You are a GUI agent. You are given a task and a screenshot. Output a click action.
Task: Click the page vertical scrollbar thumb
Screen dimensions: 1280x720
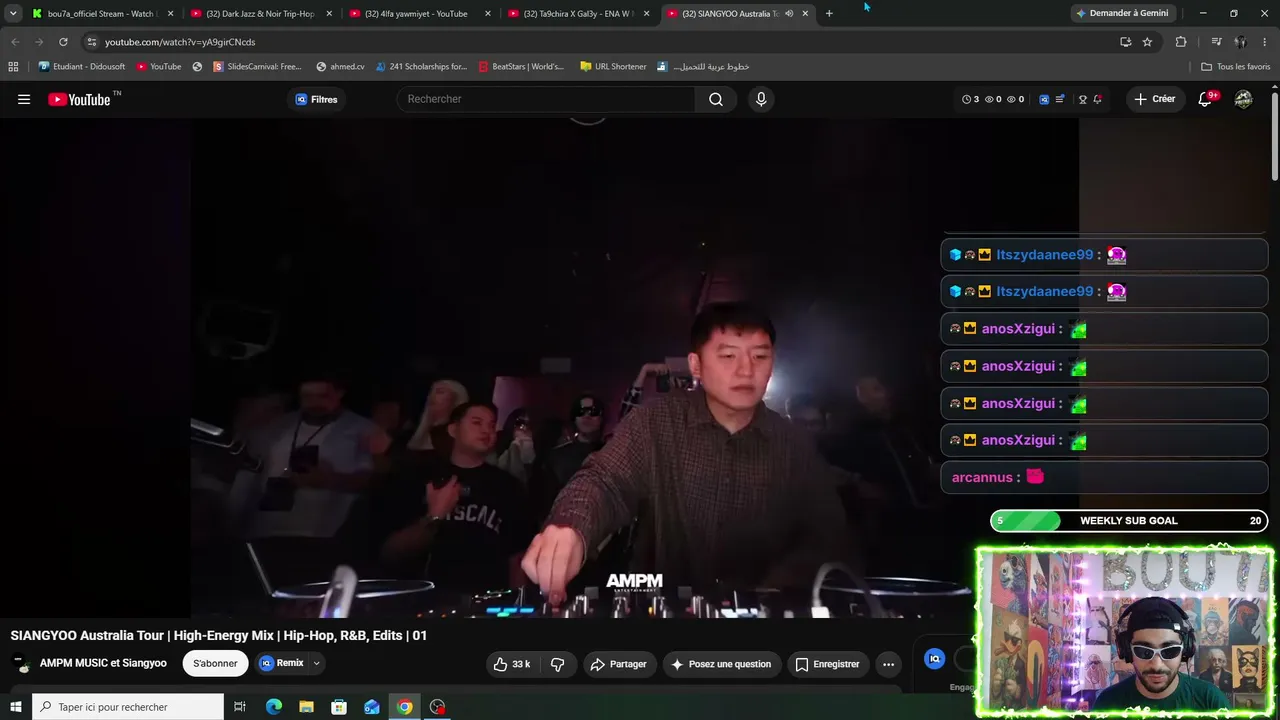point(1275,137)
